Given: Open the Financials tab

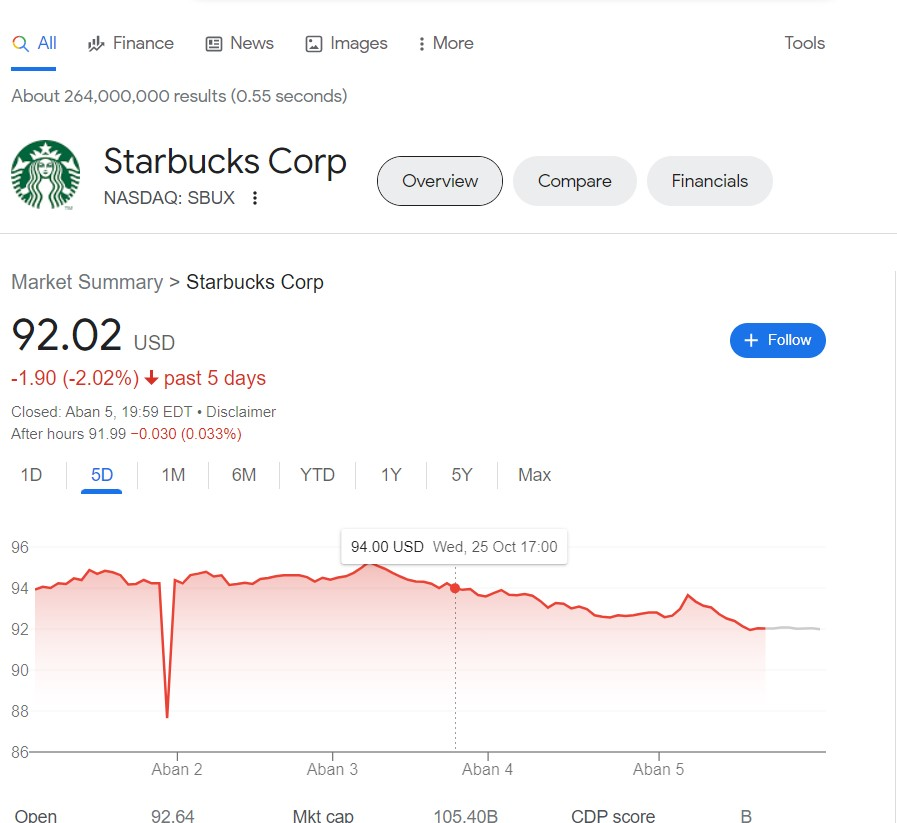Looking at the screenshot, I should pyautogui.click(x=709, y=181).
